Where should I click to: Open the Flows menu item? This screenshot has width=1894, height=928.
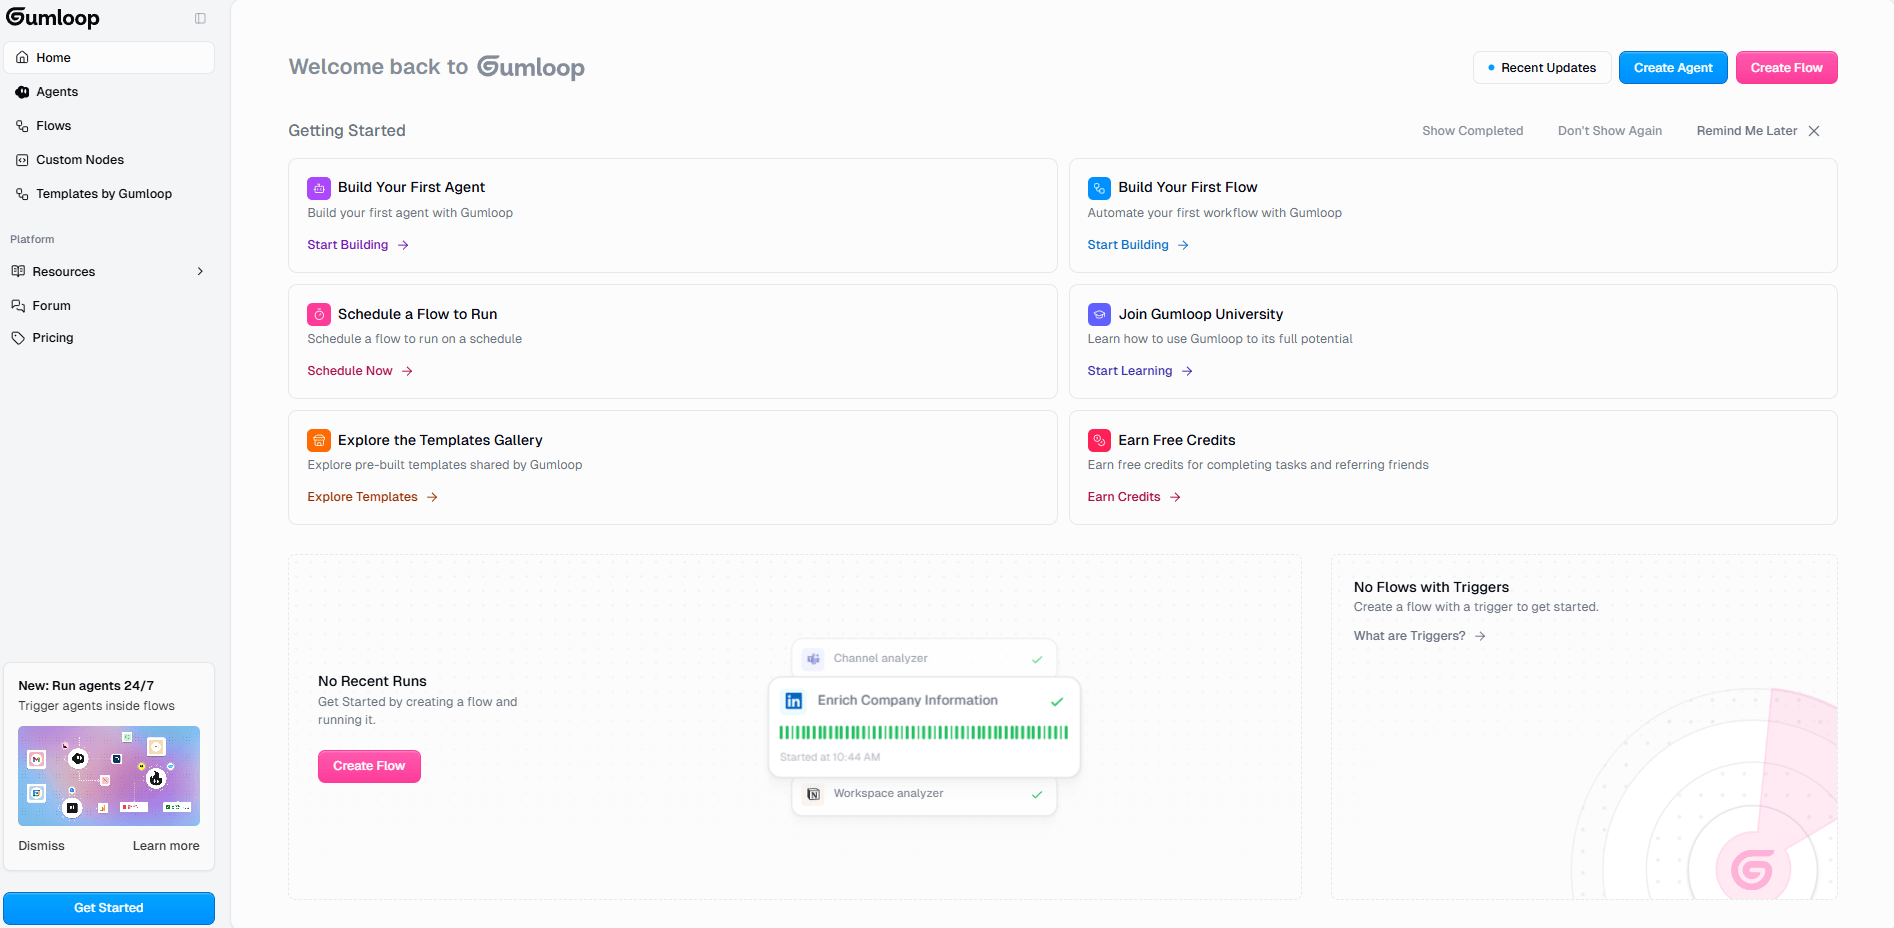[x=109, y=126]
